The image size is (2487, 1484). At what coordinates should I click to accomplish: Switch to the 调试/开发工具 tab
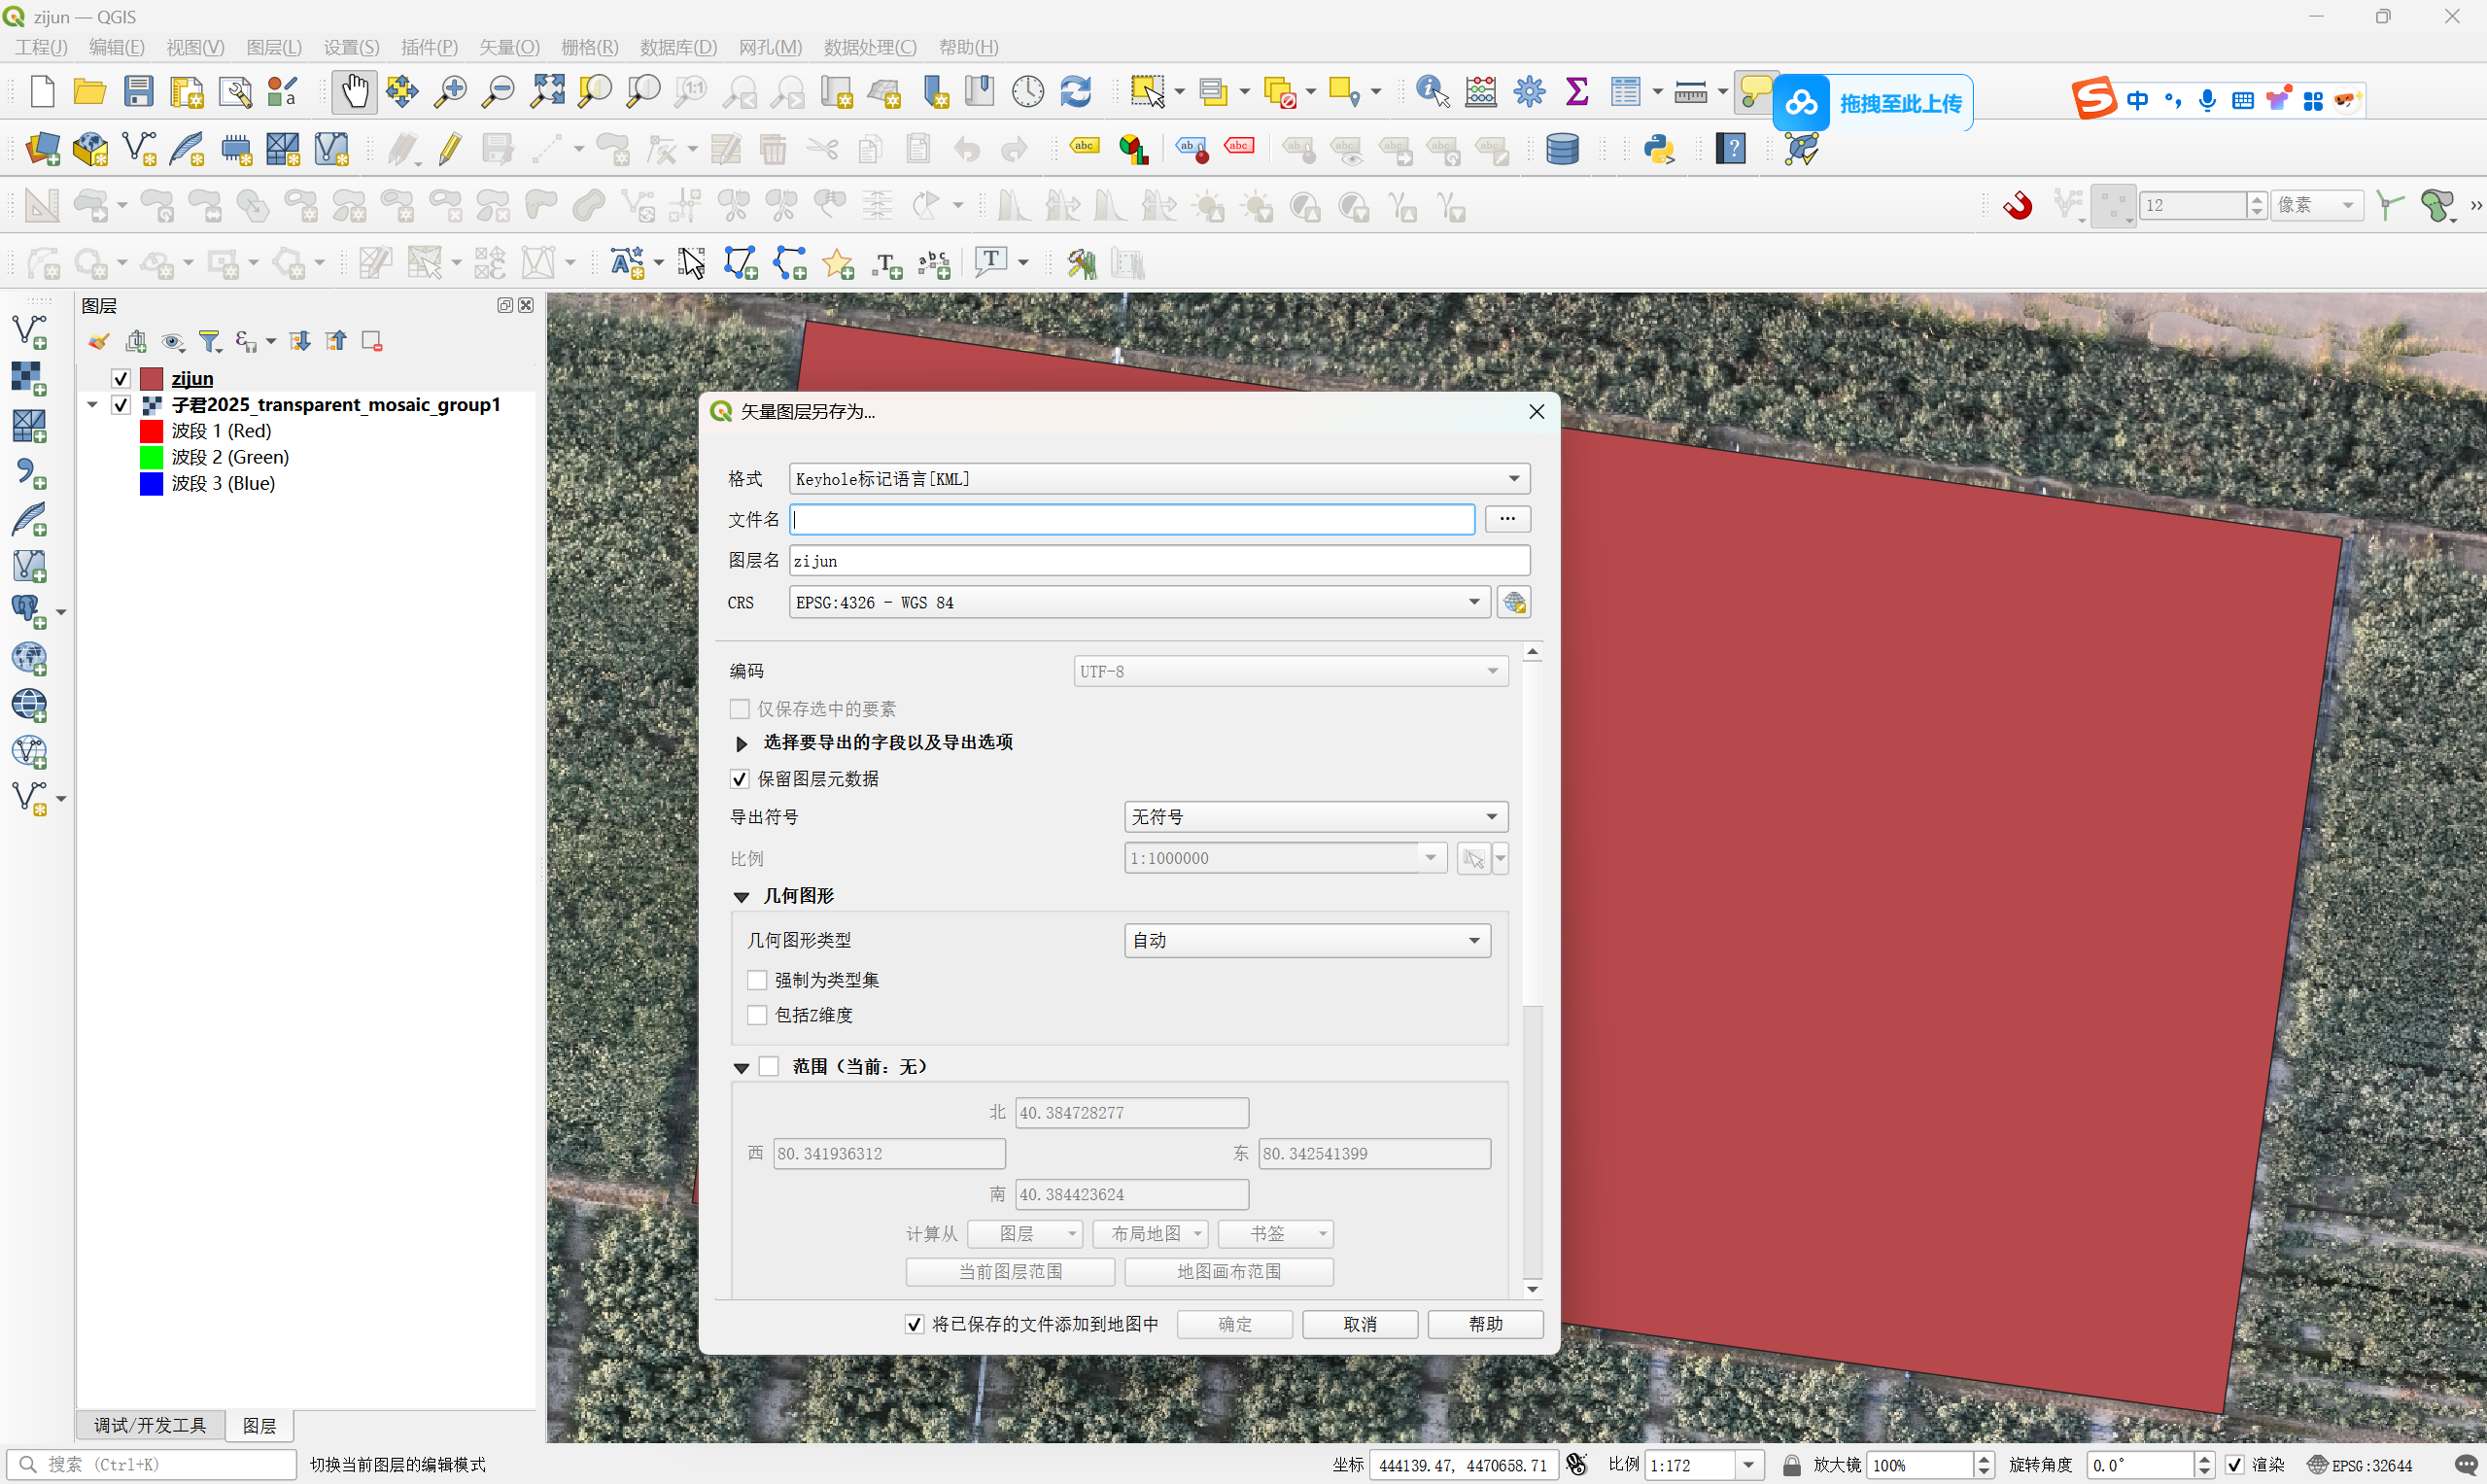[x=150, y=1425]
